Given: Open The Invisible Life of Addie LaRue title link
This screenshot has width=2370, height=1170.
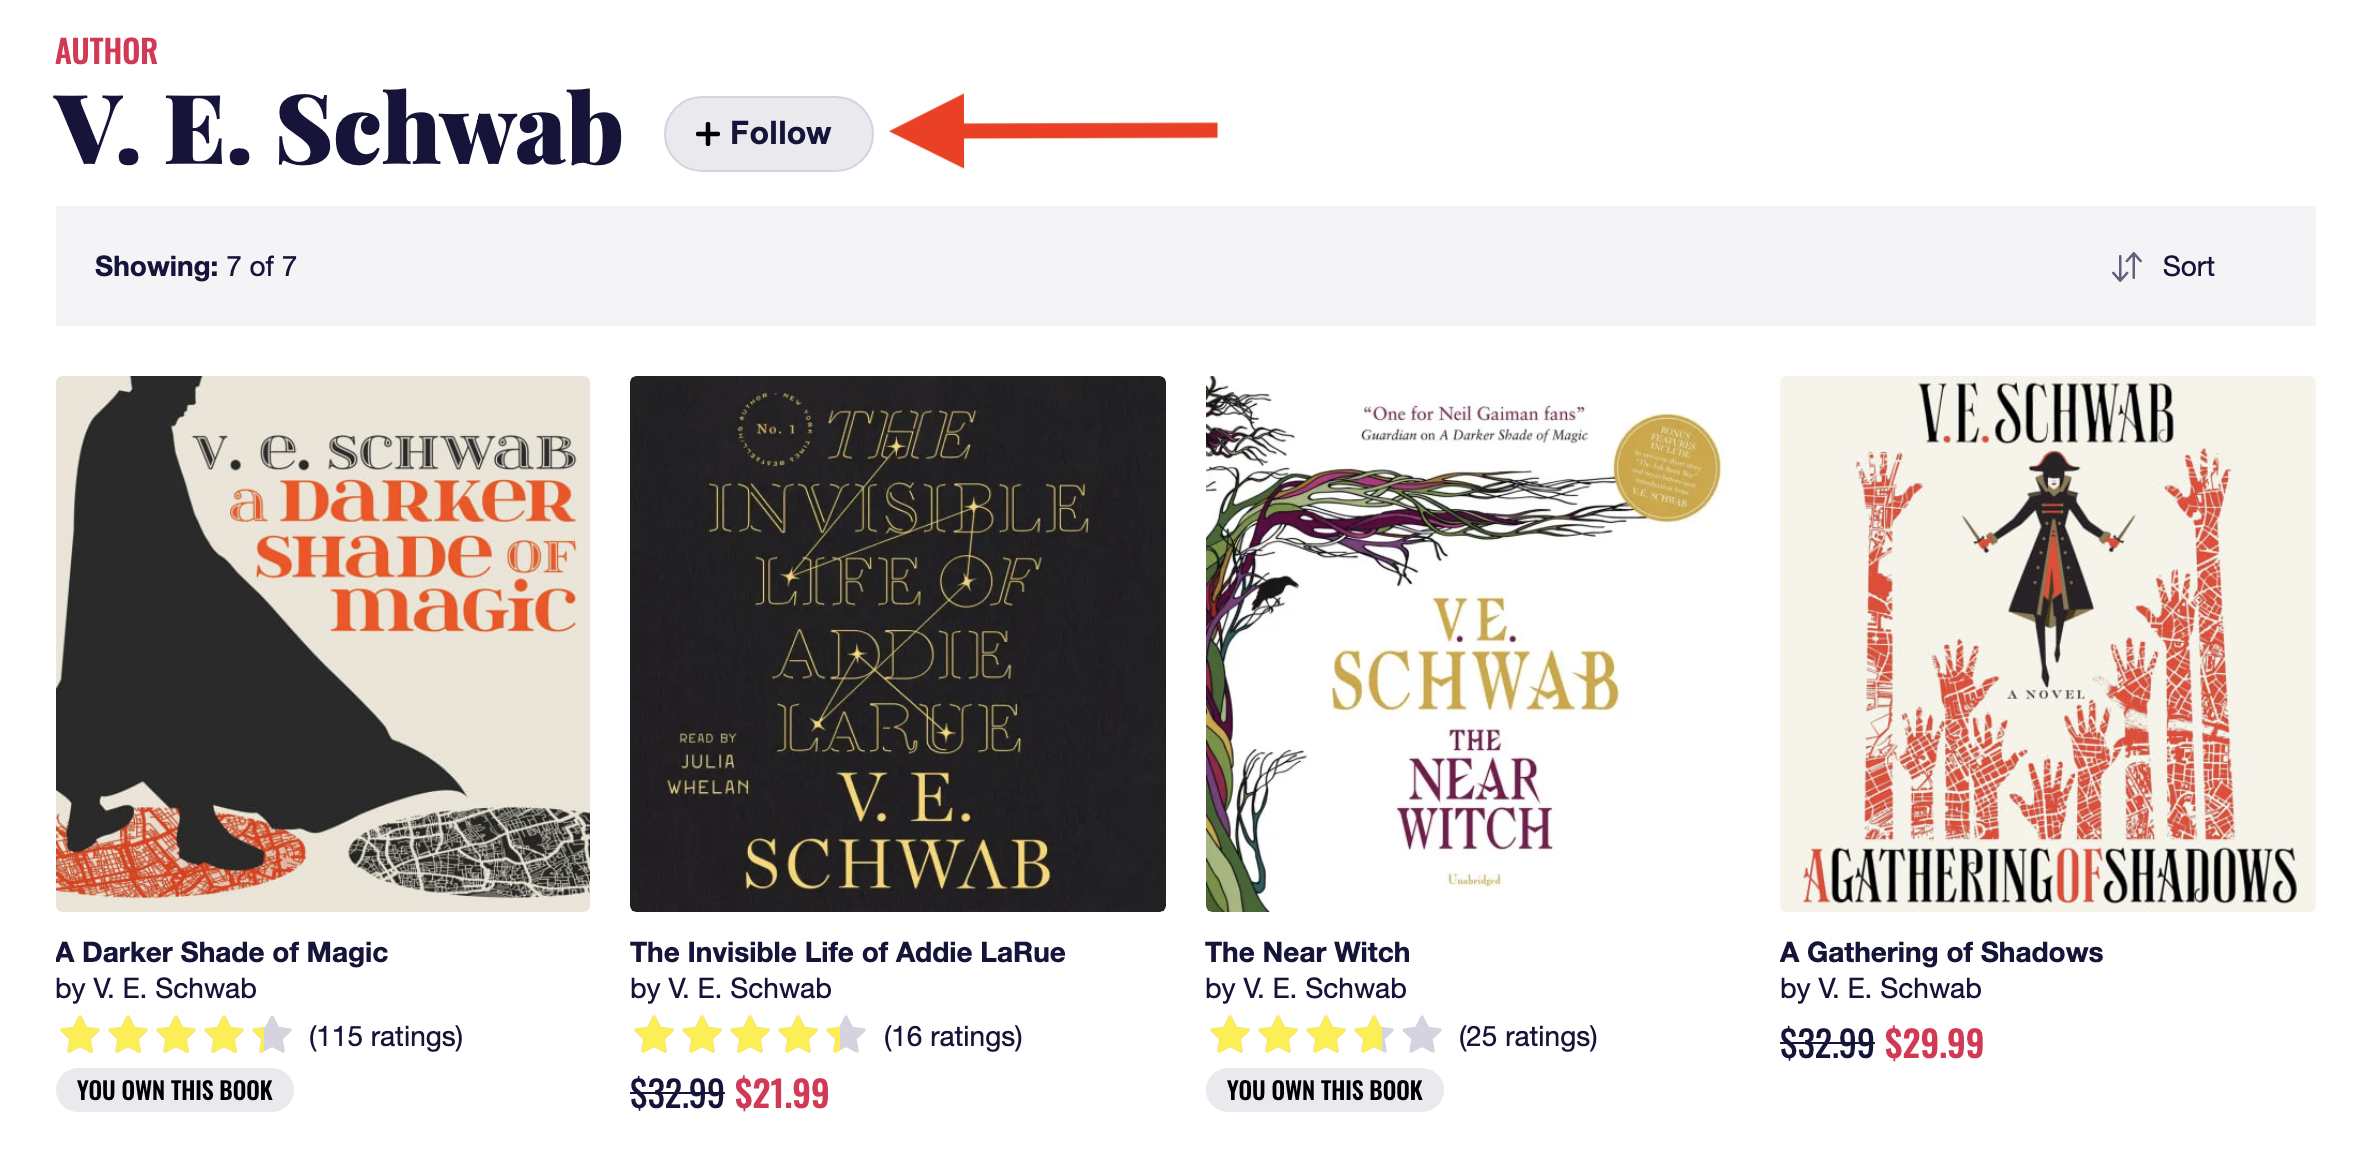Looking at the screenshot, I should 847,952.
